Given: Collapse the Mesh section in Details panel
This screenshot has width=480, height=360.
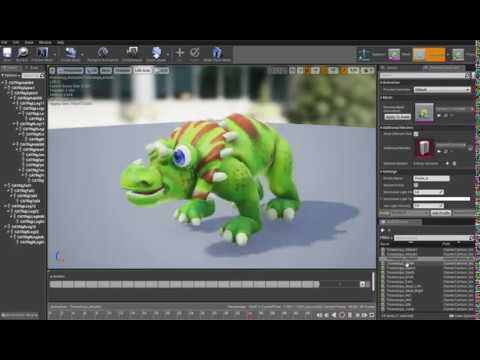Looking at the screenshot, I should [x=382, y=98].
